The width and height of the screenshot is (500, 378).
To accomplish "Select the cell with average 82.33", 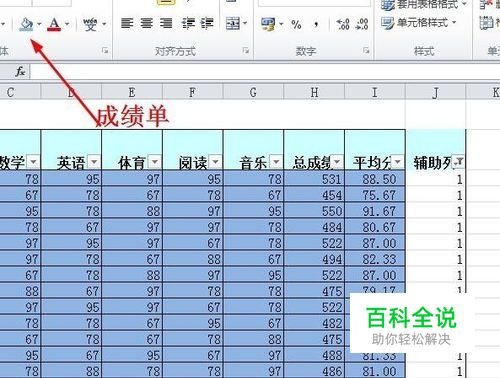I will pyautogui.click(x=375, y=259).
